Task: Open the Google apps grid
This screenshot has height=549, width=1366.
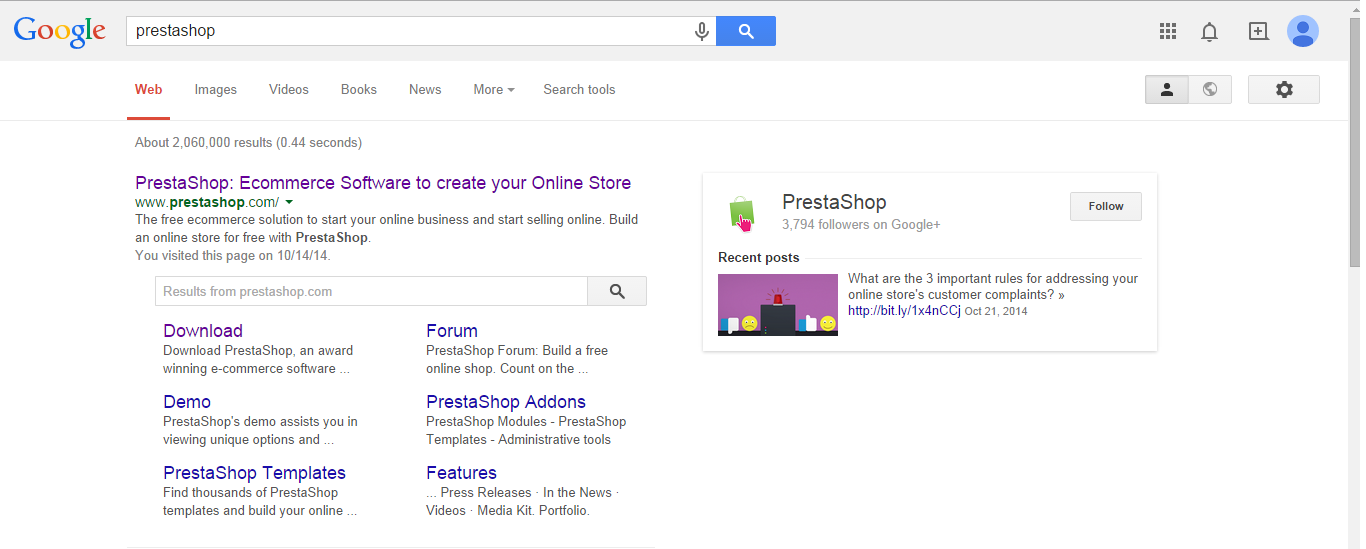Action: tap(1168, 31)
